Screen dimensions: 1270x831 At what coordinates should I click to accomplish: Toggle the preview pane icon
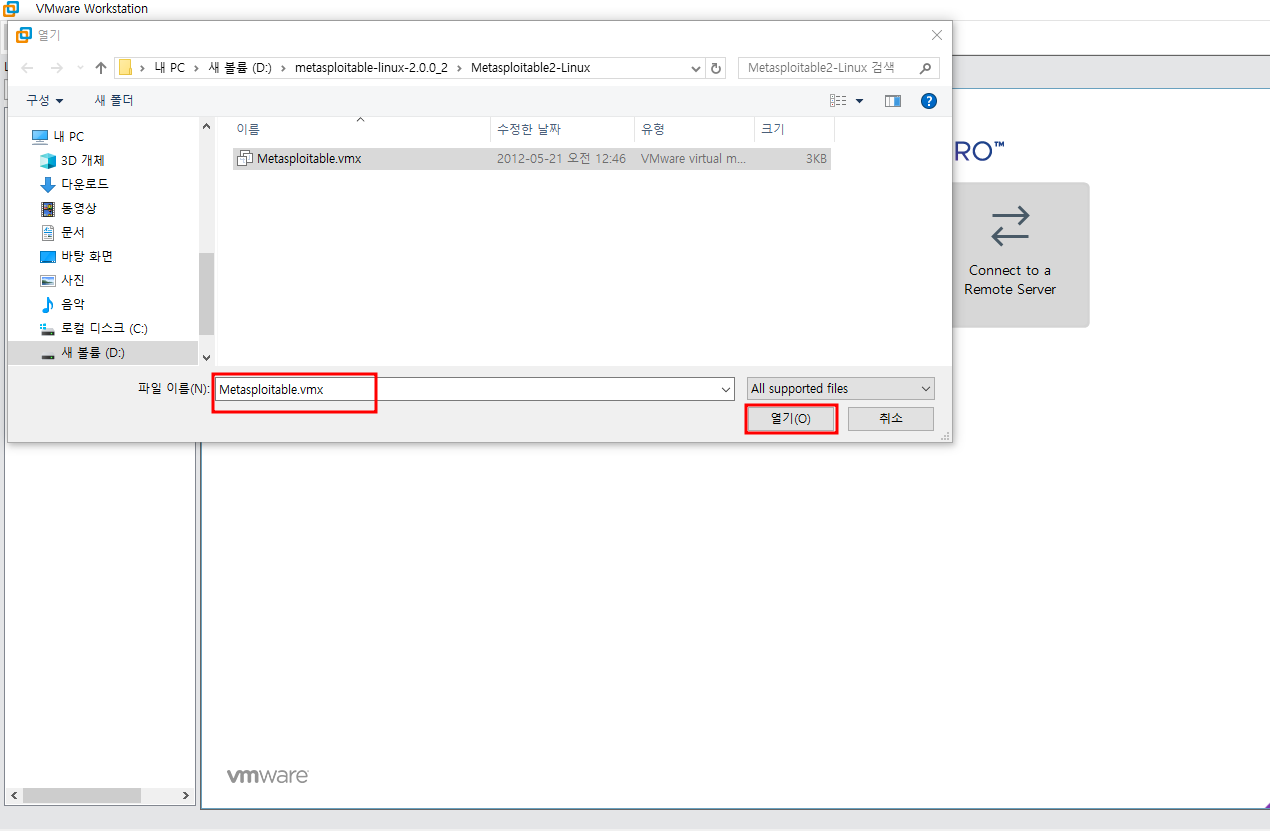click(x=893, y=101)
